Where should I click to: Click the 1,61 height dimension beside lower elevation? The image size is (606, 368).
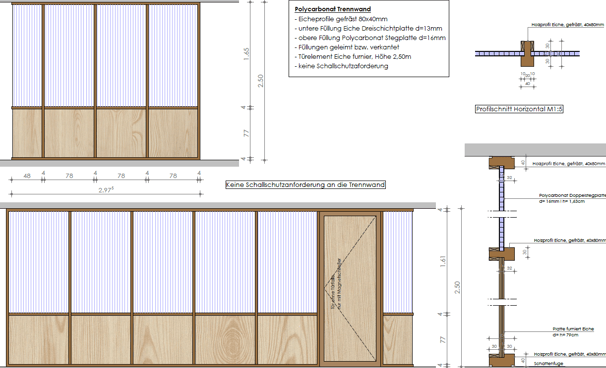pos(443,261)
